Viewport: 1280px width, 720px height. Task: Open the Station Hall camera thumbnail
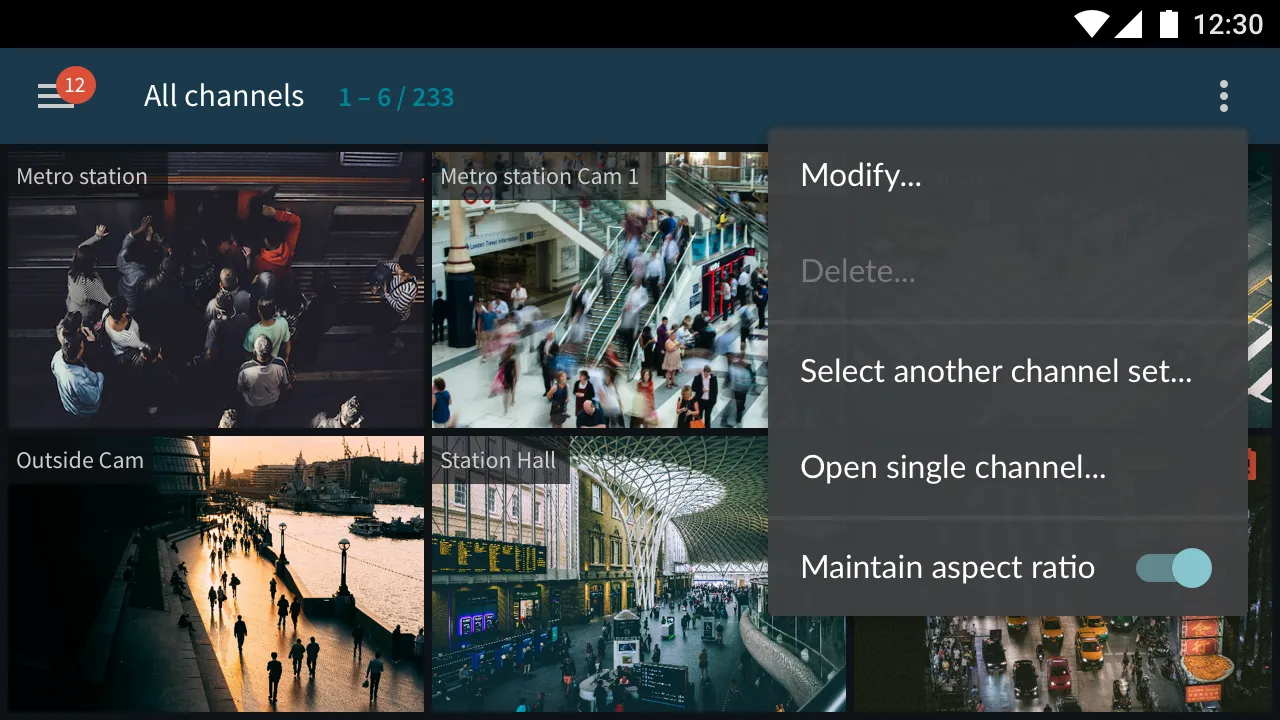pyautogui.click(x=600, y=574)
